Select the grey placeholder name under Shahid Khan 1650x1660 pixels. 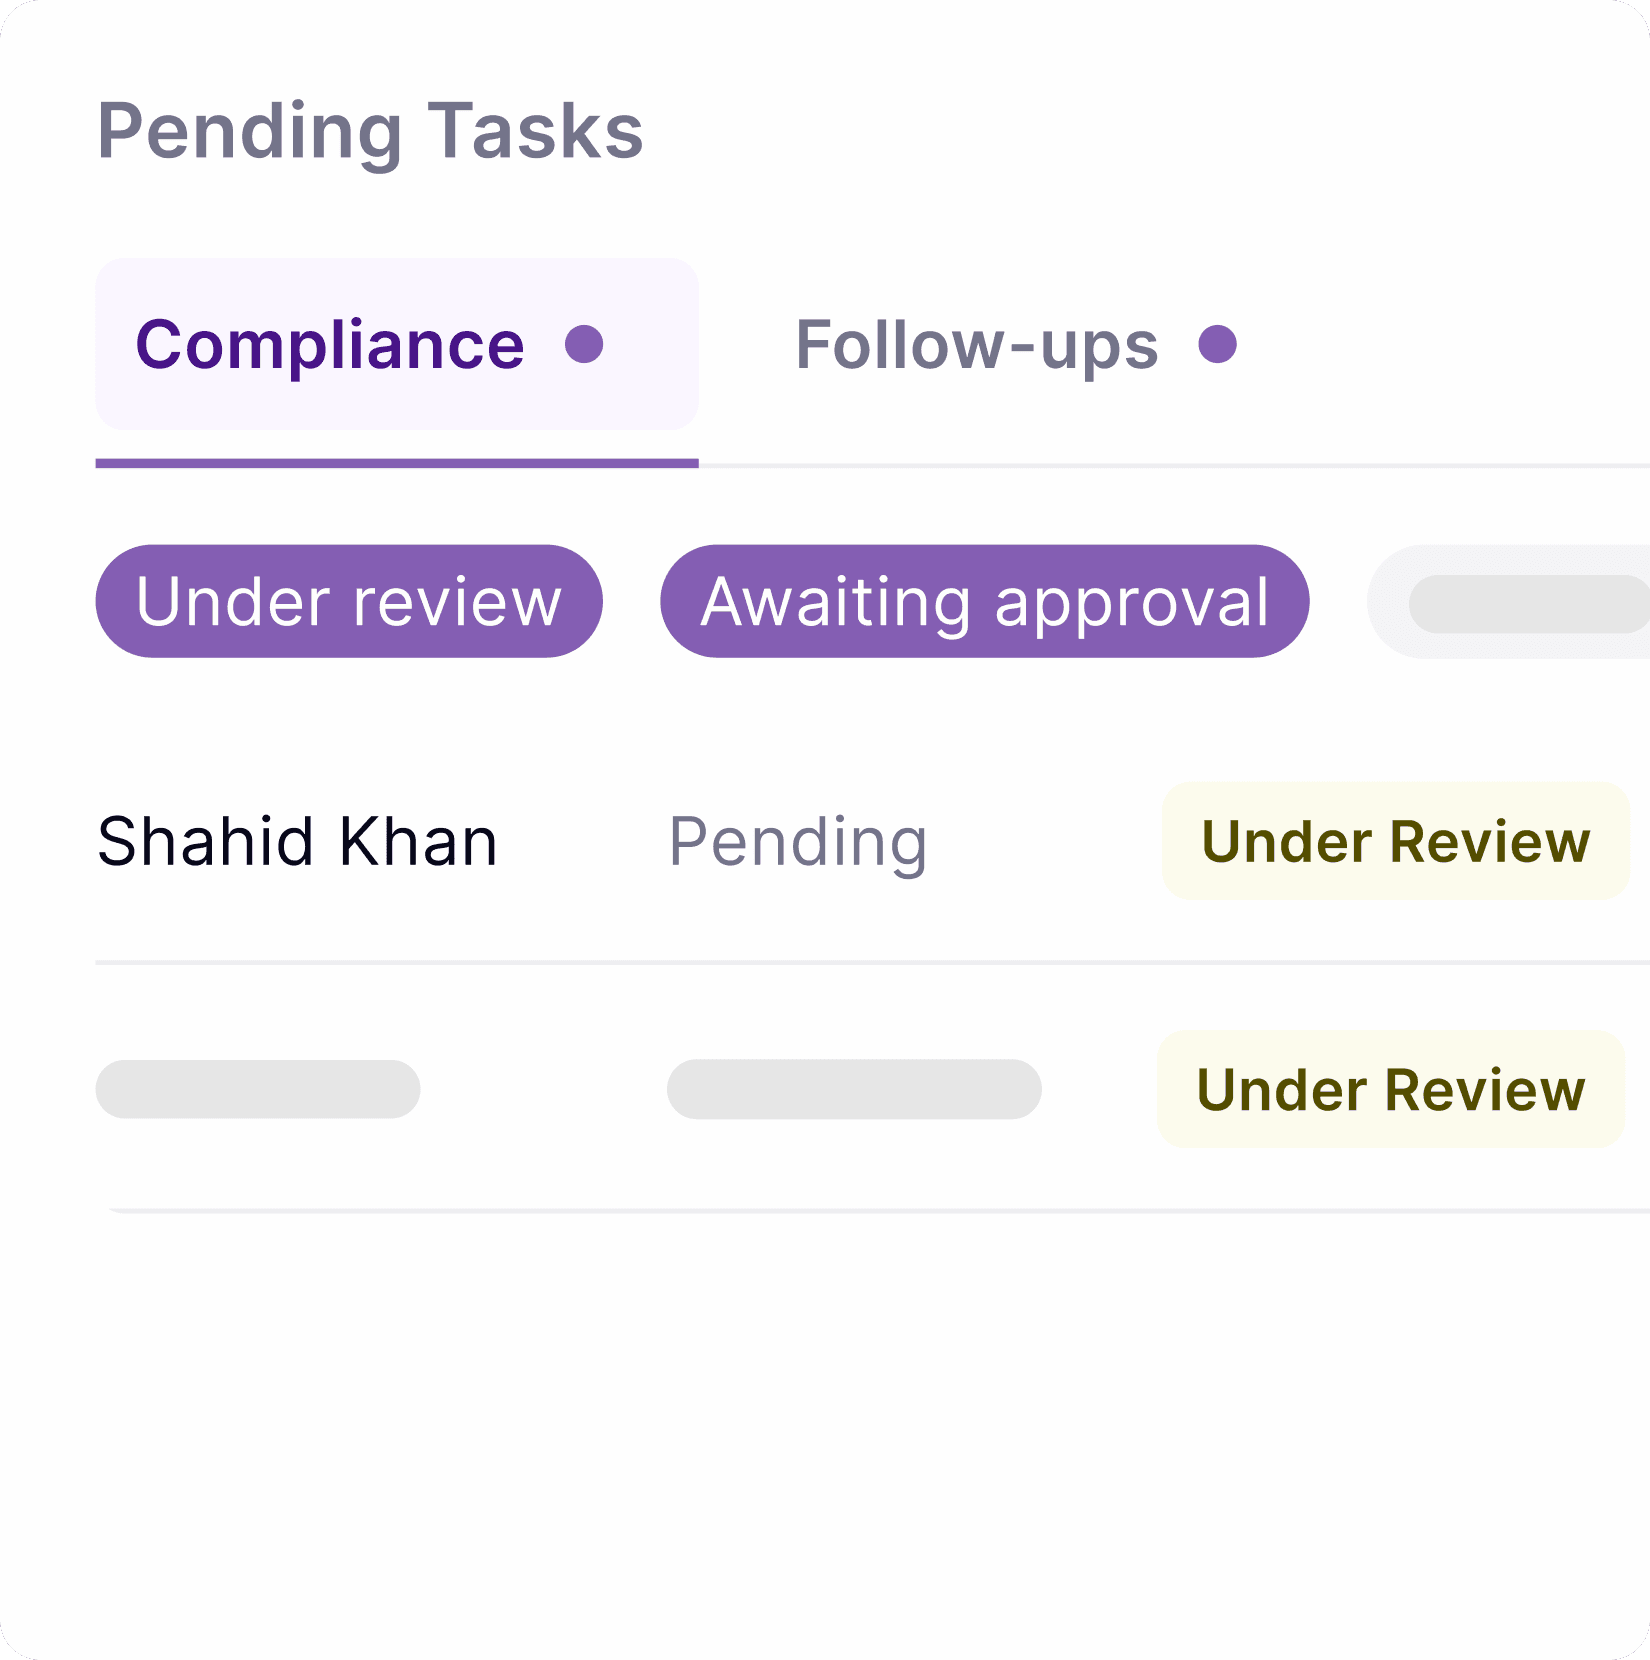click(x=258, y=1089)
